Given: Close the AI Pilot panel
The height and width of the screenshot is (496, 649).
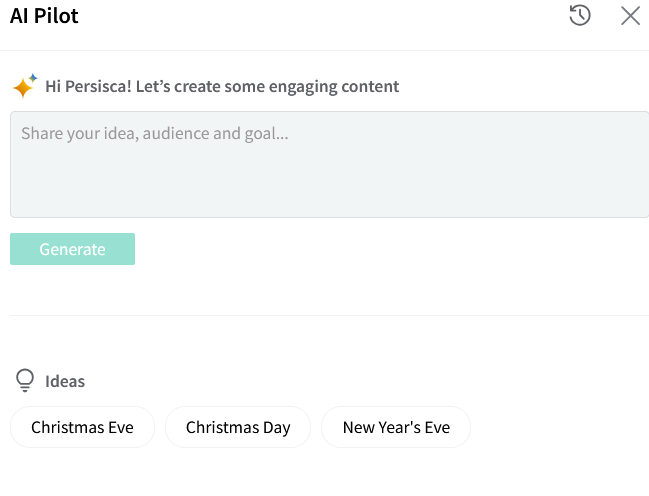Looking at the screenshot, I should pyautogui.click(x=630, y=15).
